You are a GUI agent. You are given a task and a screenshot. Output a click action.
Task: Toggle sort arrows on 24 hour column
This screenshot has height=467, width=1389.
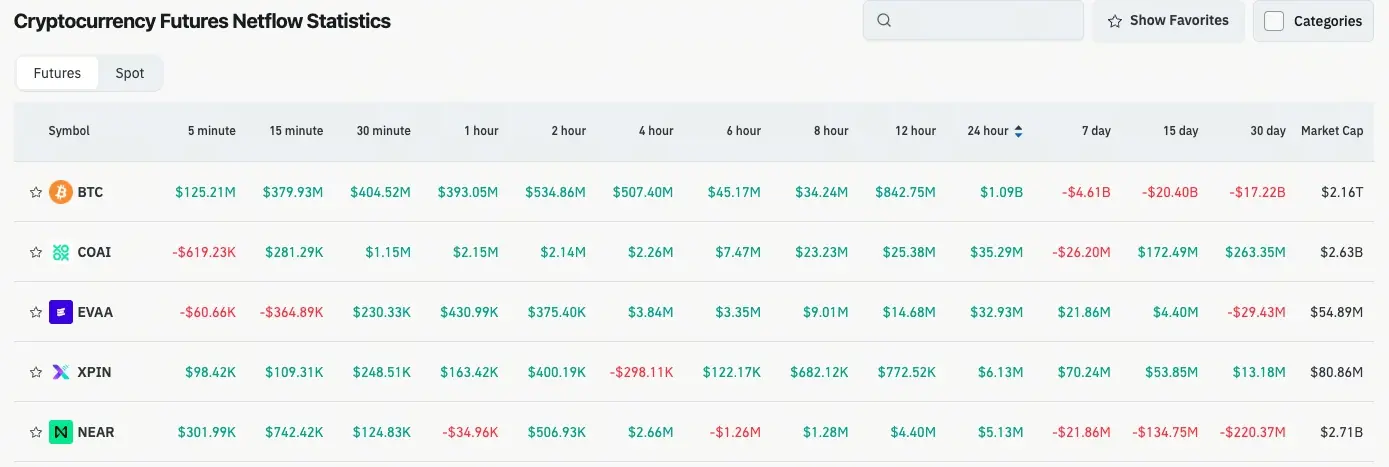(x=1018, y=131)
